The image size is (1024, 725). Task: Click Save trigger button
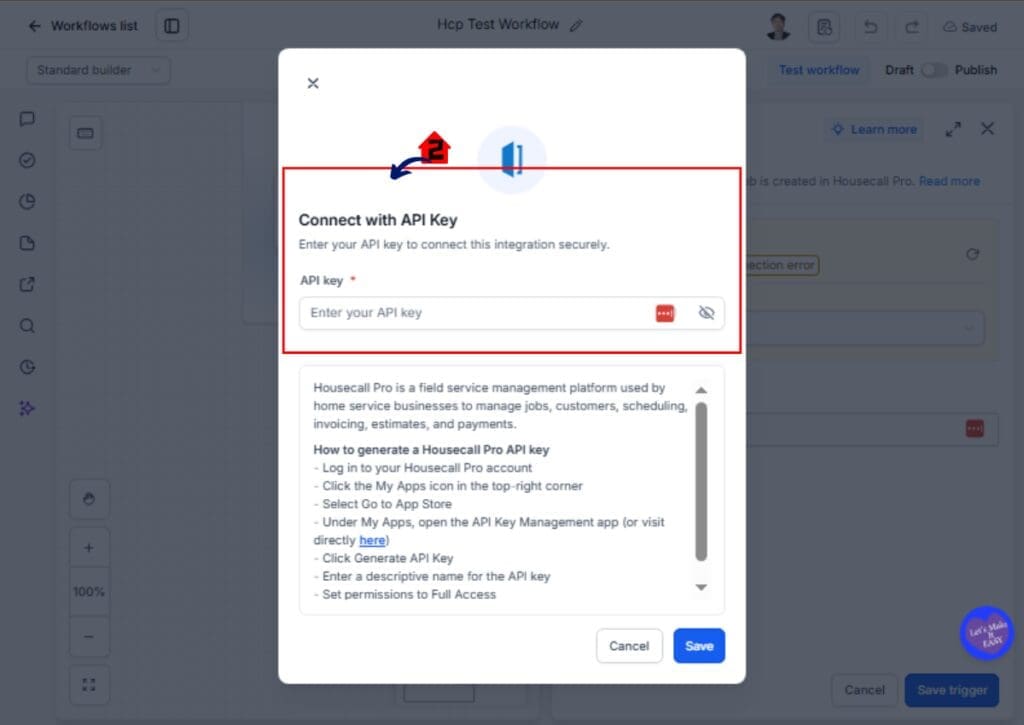pyautogui.click(x=952, y=690)
